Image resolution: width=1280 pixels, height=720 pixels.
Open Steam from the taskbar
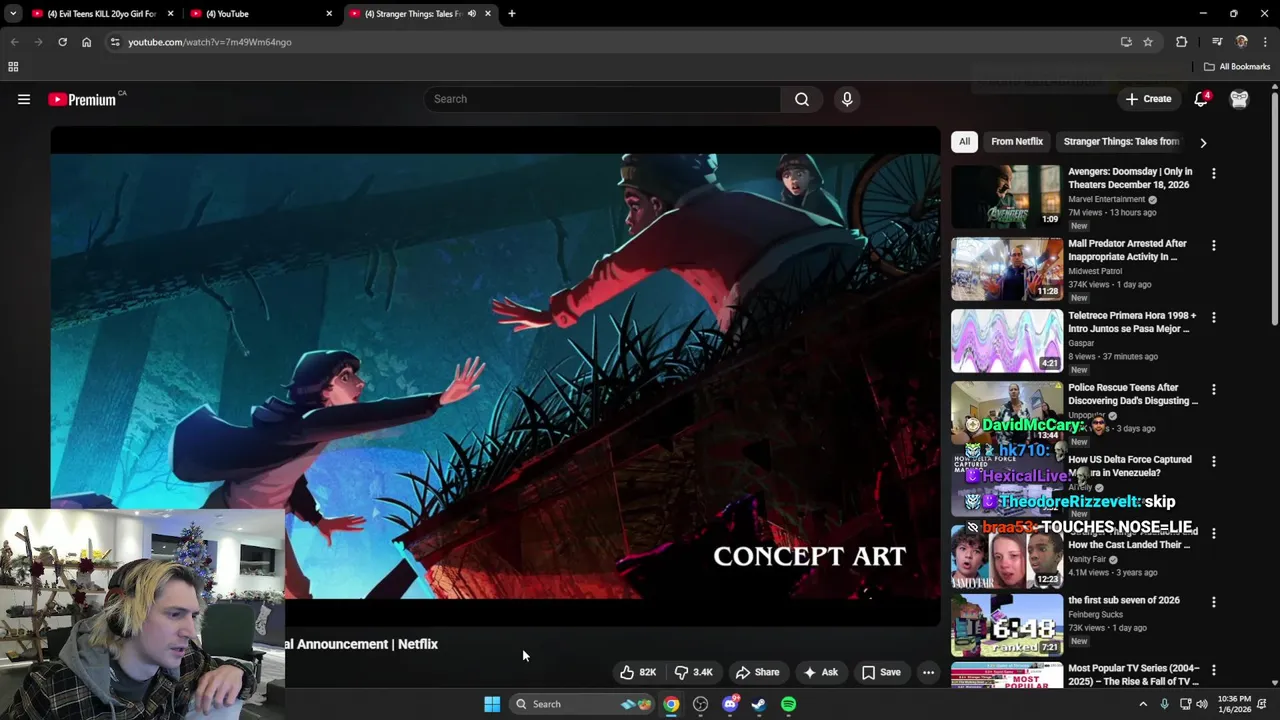point(759,704)
